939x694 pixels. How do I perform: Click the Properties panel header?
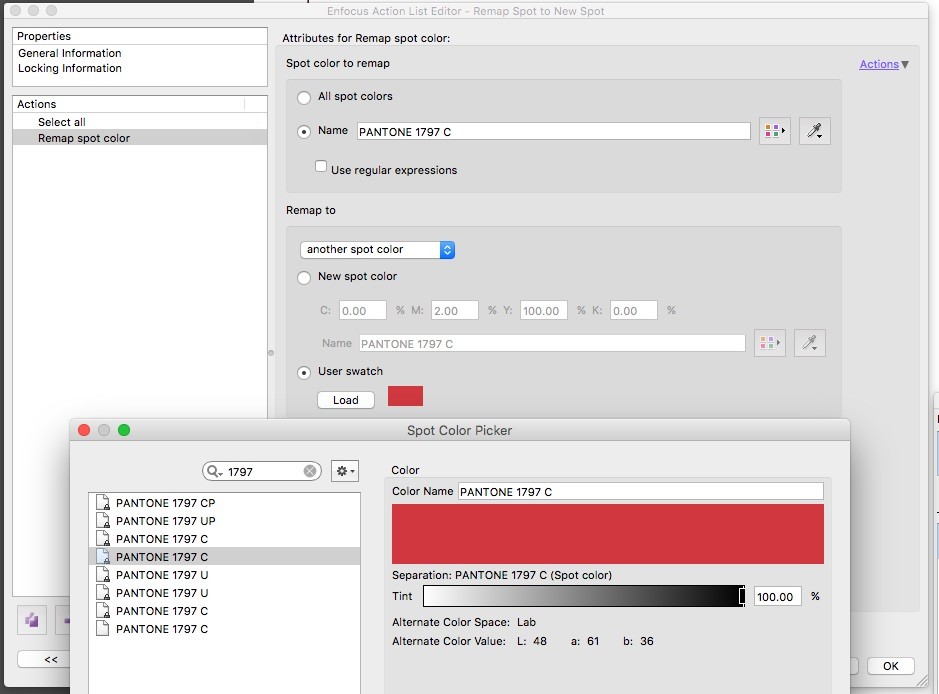(140, 36)
